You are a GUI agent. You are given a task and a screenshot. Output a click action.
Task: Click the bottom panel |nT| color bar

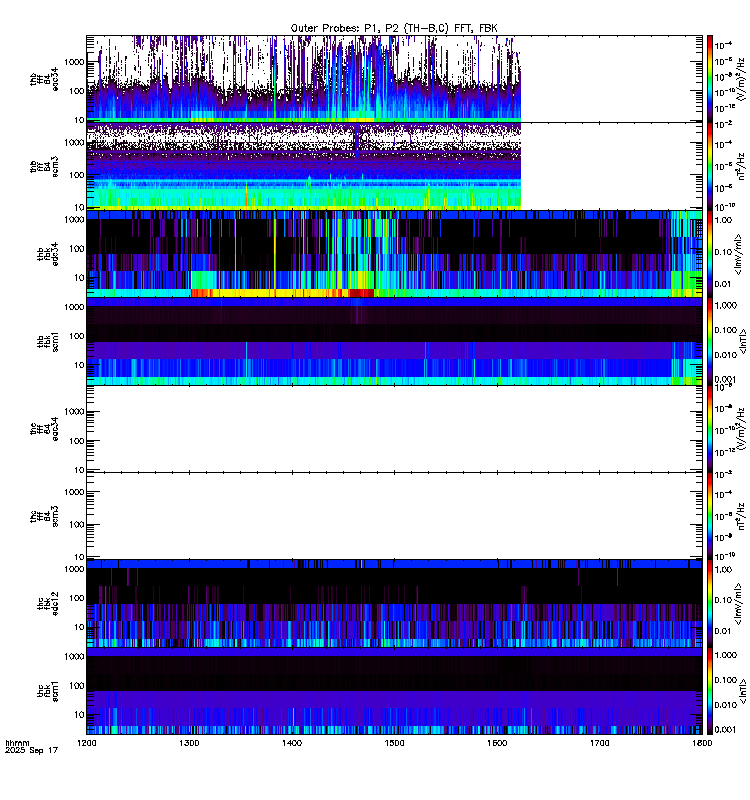[x=710, y=691]
